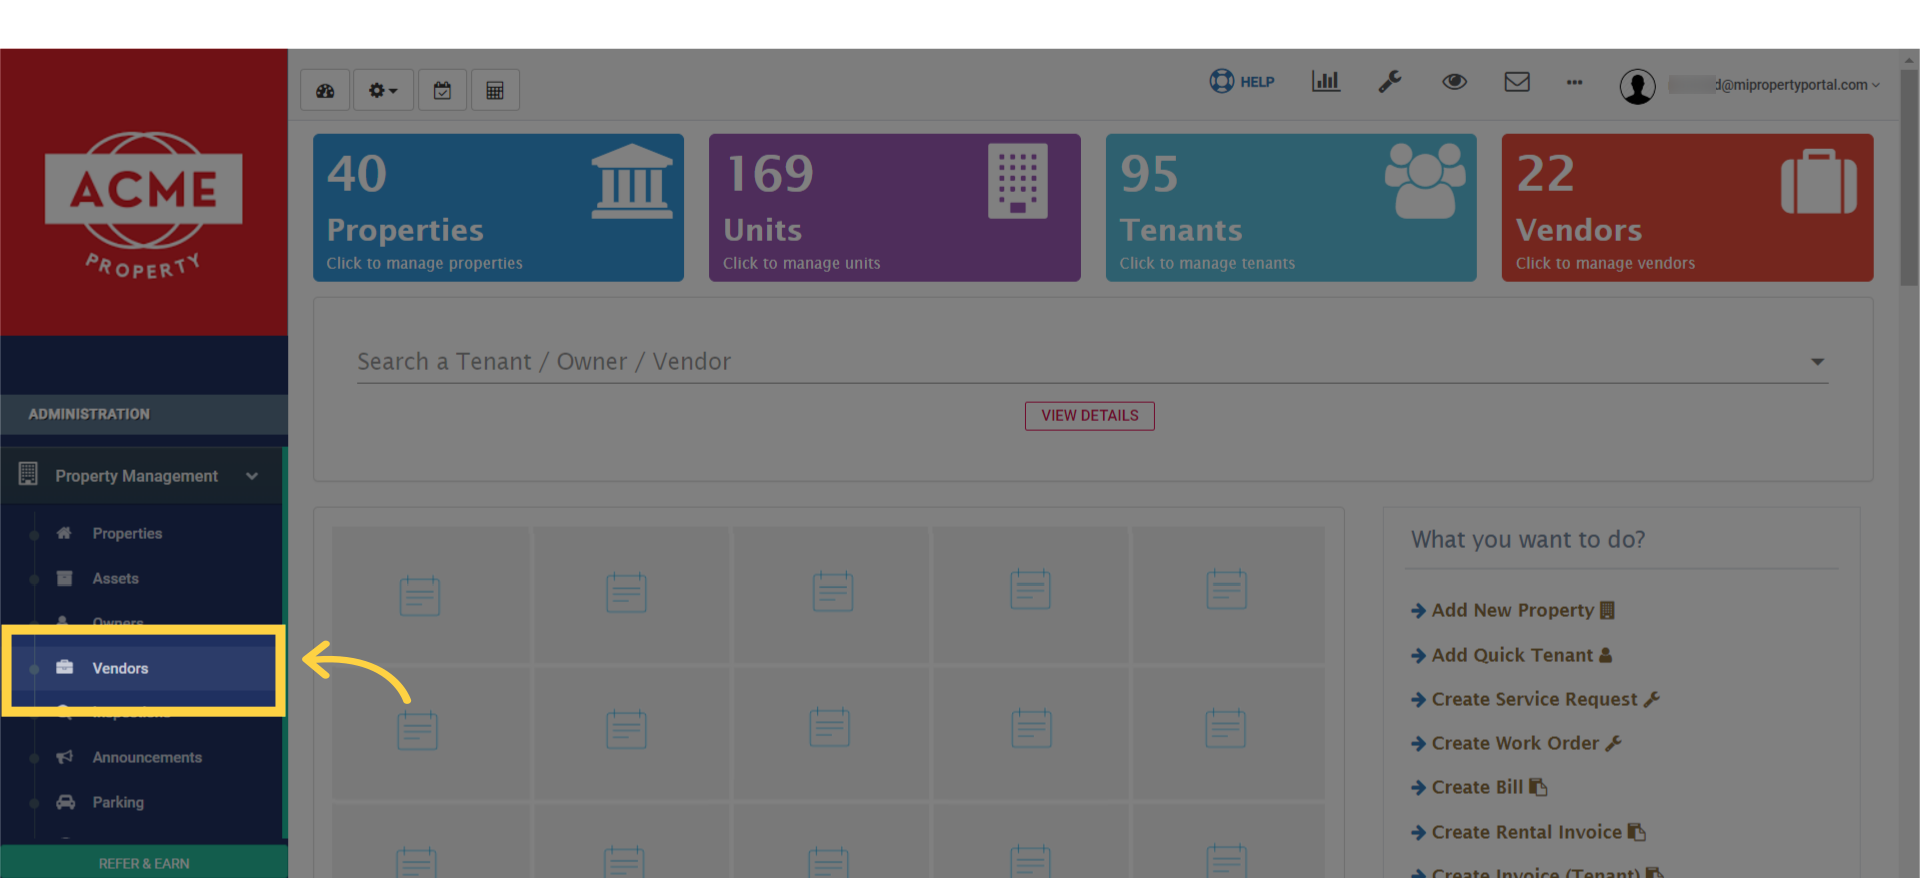Click the Vendors briefcase icon in sidebar

[64, 667]
